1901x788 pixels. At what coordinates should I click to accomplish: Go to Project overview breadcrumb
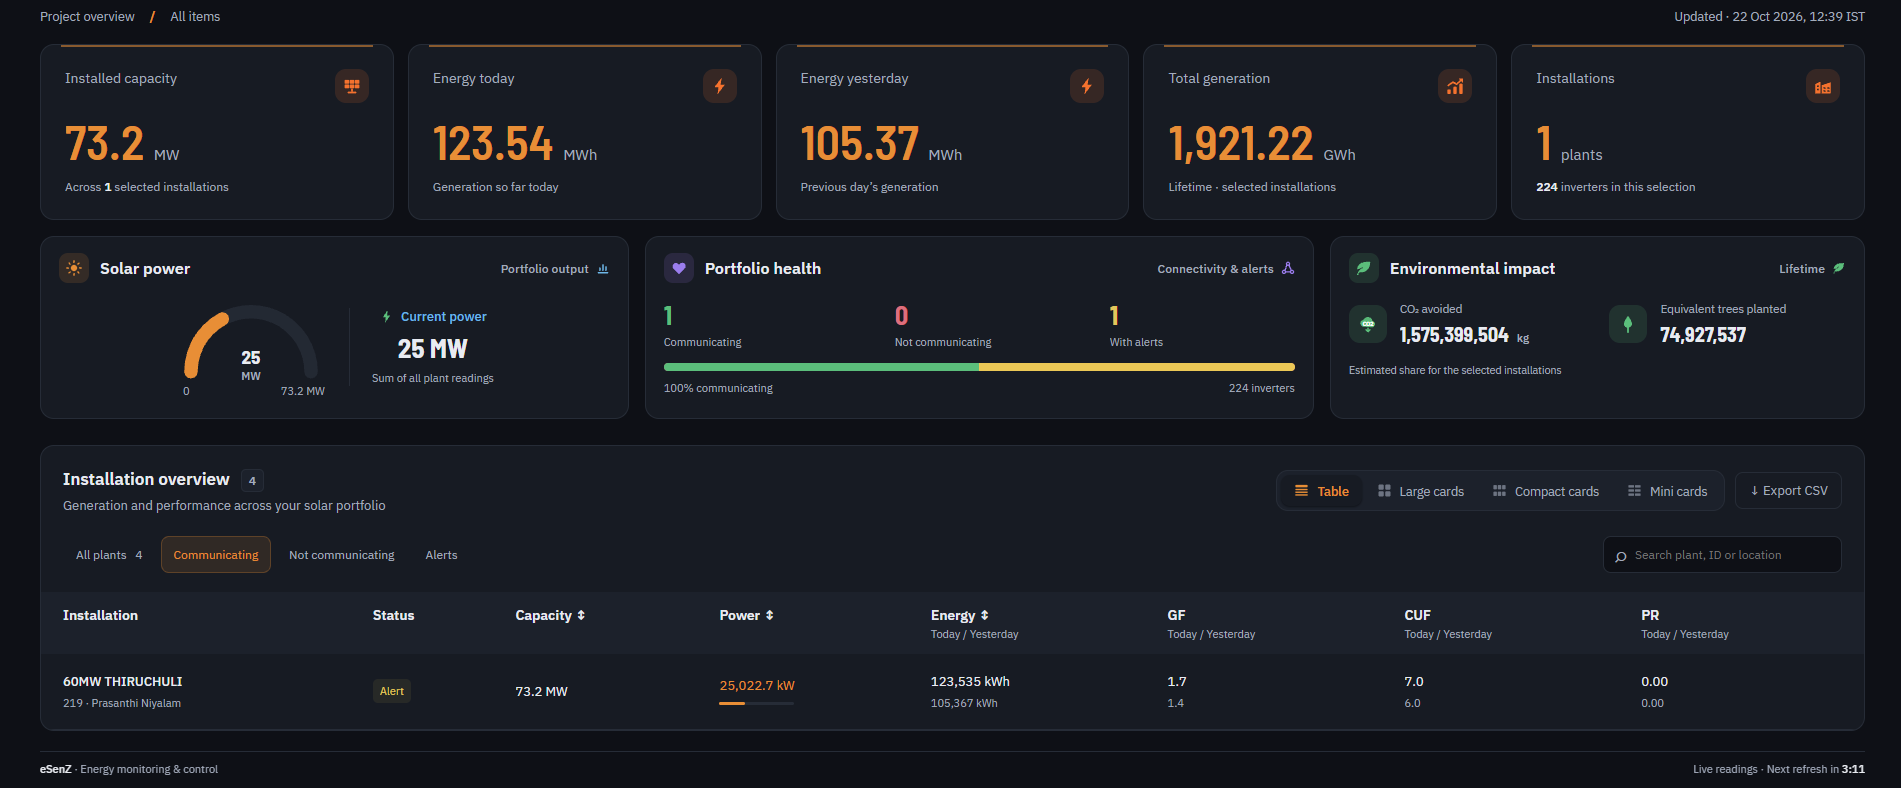[87, 17]
